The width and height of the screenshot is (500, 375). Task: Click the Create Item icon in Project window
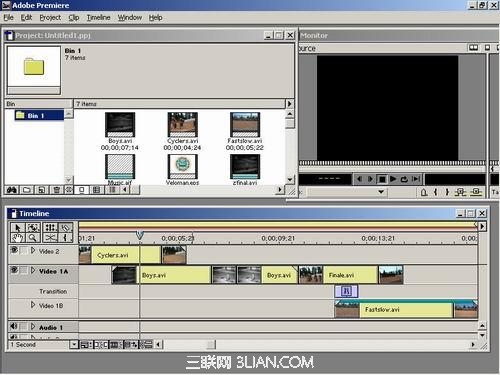click(x=42, y=190)
